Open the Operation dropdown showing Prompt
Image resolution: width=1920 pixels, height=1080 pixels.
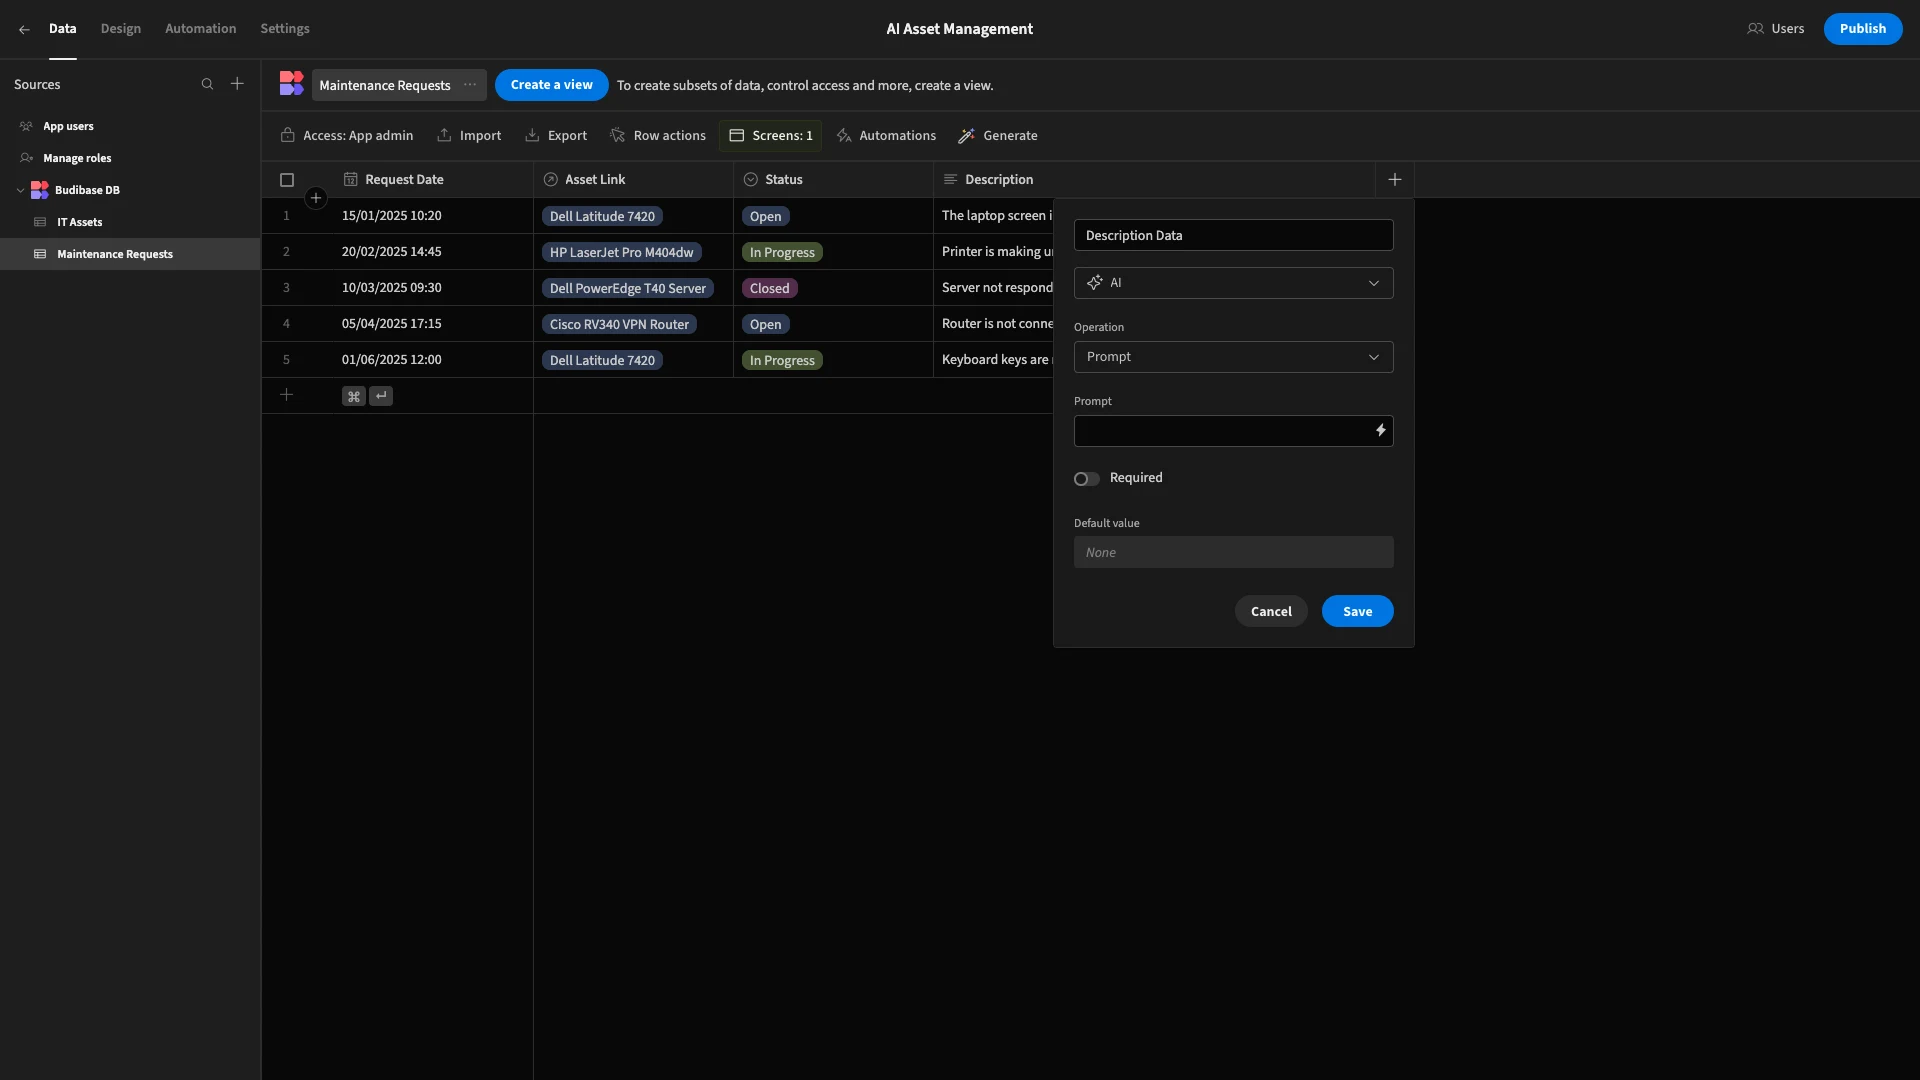pyautogui.click(x=1233, y=357)
